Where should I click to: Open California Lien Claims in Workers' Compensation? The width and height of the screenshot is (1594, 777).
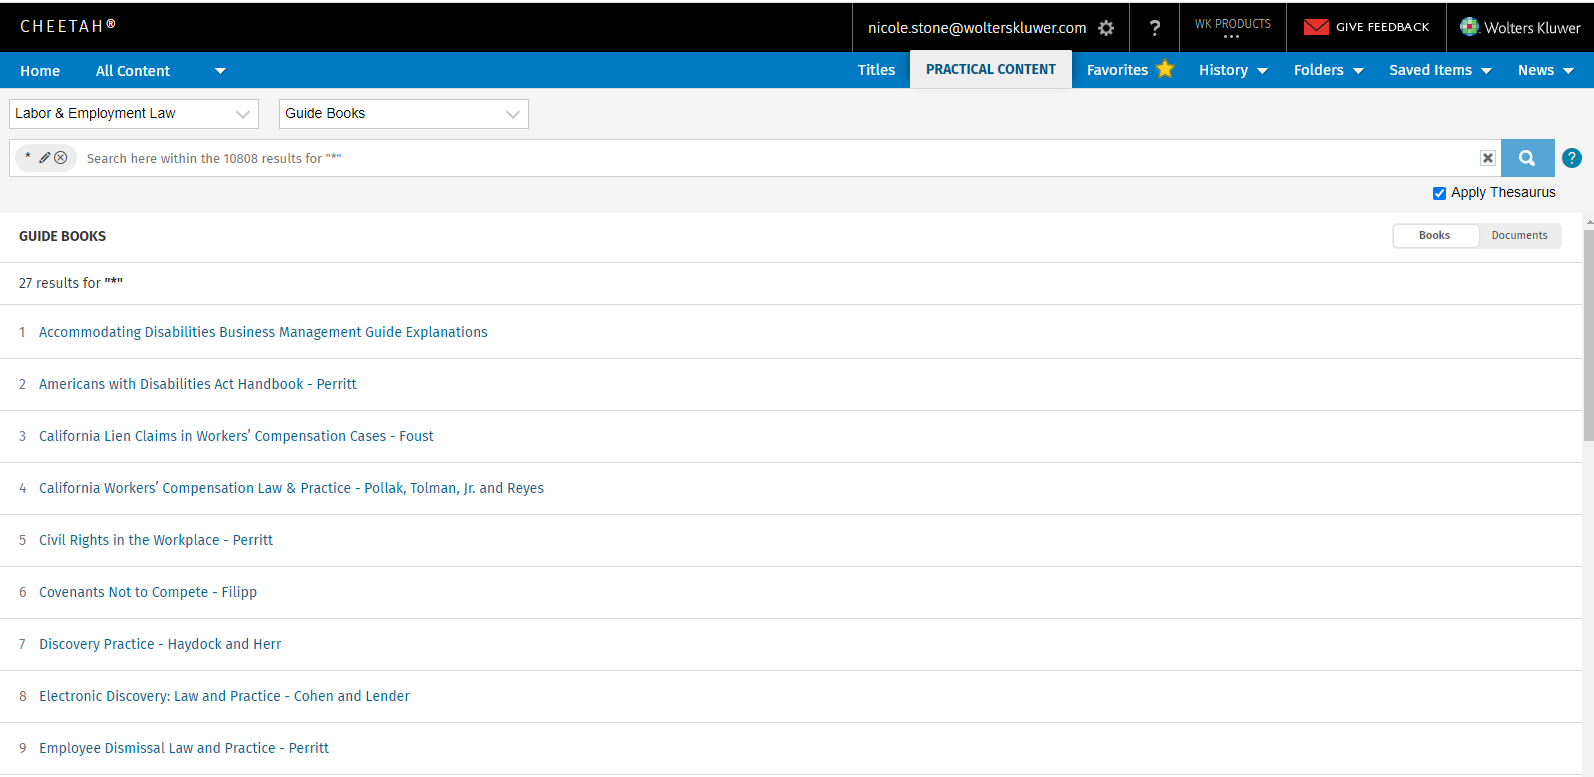236,436
